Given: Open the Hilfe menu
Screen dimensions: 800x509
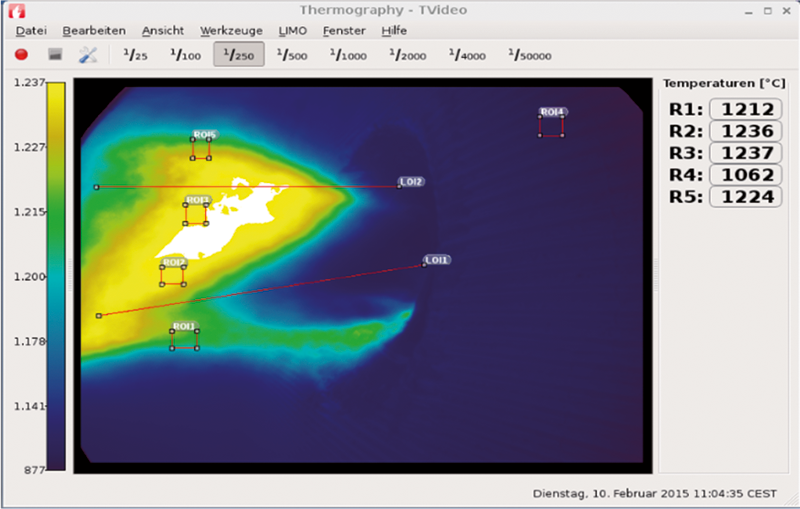Looking at the screenshot, I should pyautogui.click(x=394, y=30).
